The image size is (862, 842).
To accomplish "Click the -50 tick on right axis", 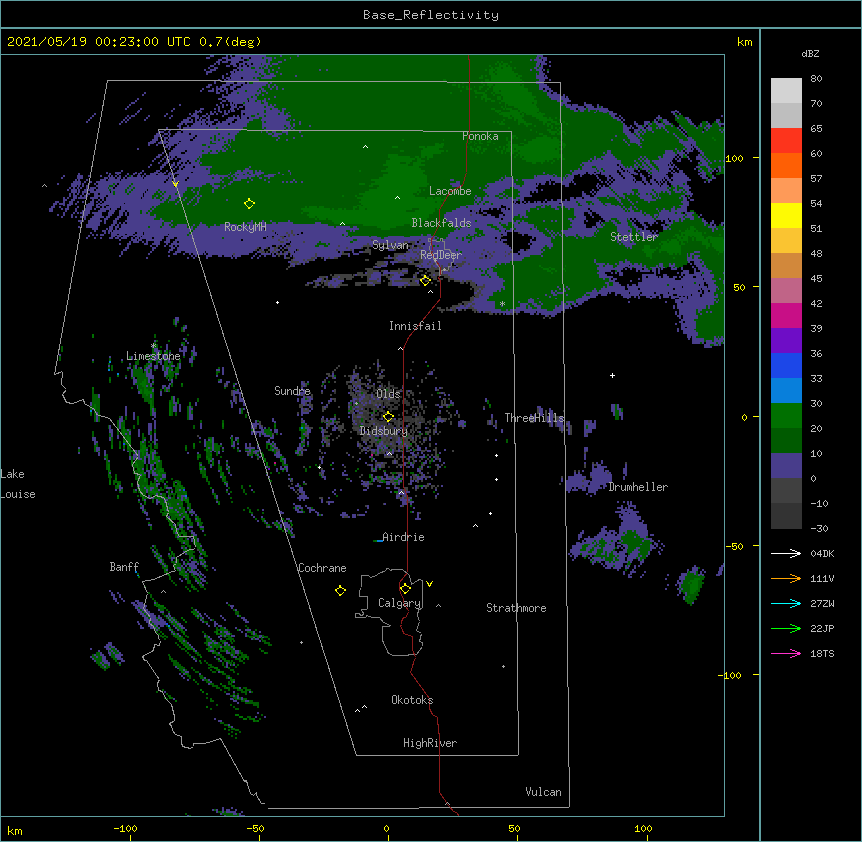I will 734,547.
